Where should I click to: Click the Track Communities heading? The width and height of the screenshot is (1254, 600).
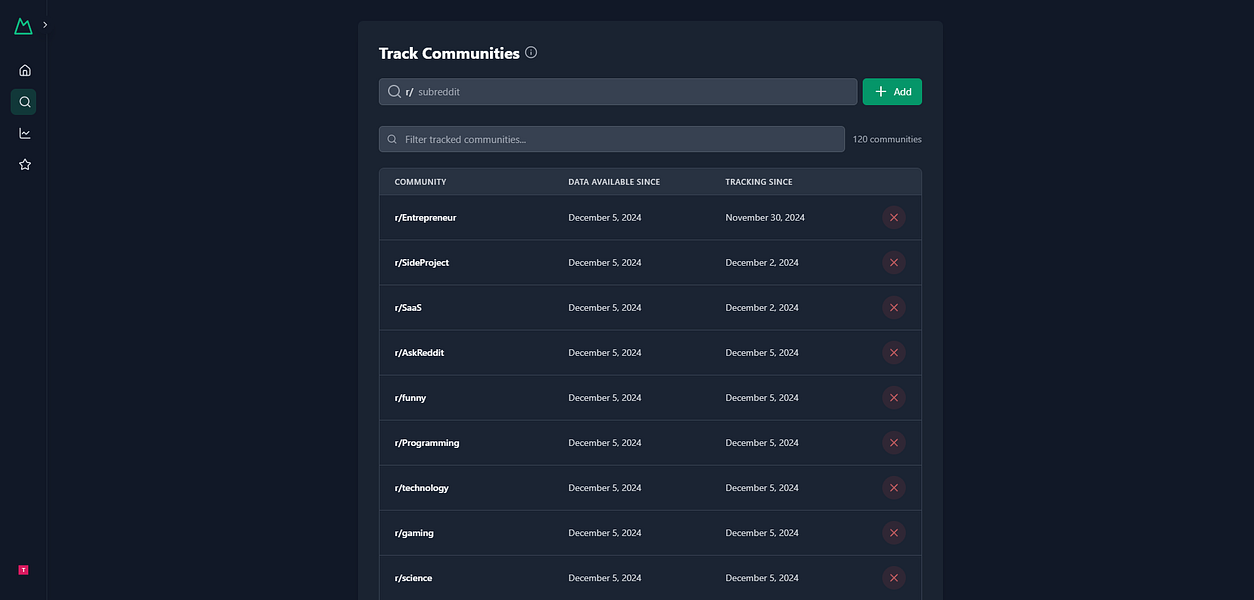[x=449, y=53]
